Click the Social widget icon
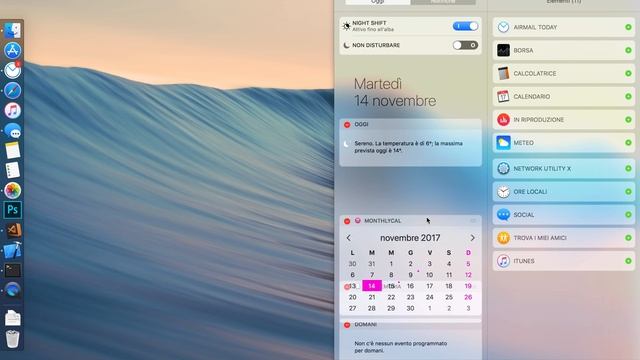 pyautogui.click(x=503, y=215)
